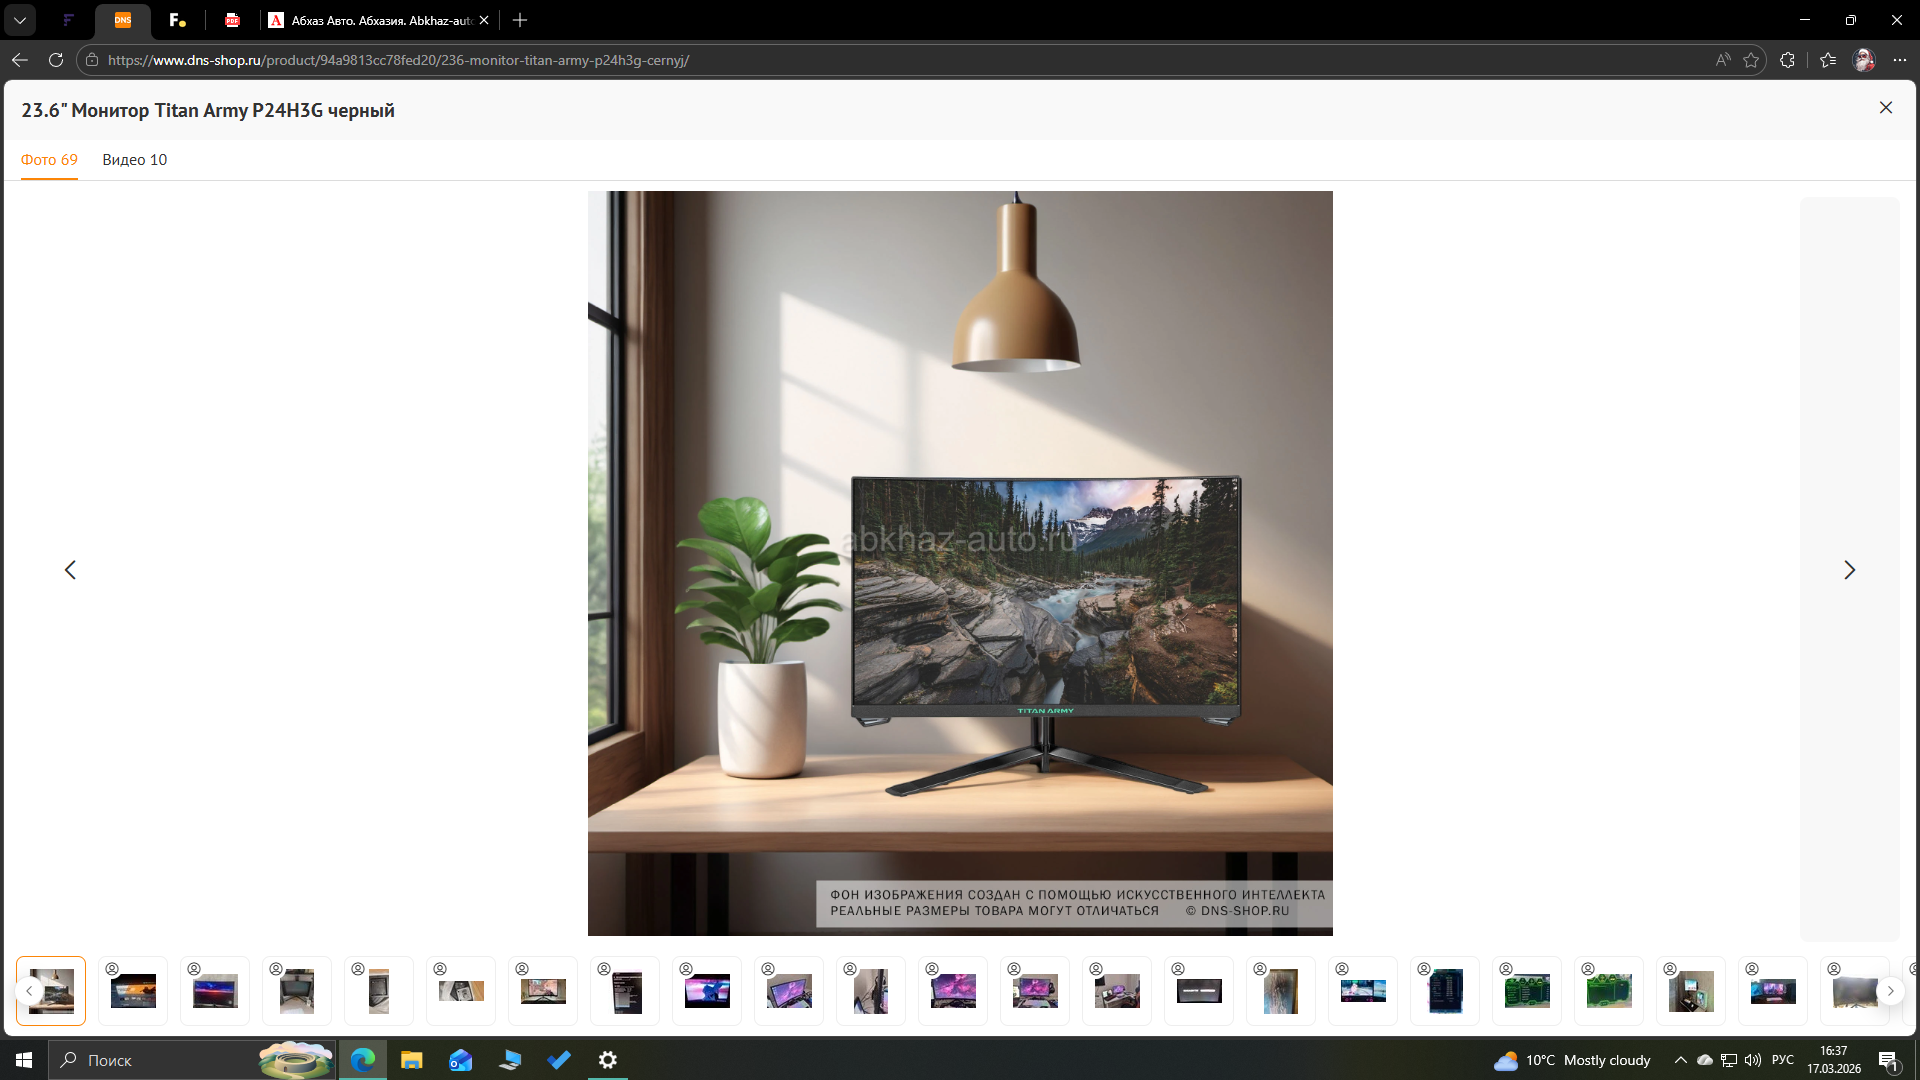Image resolution: width=1920 pixels, height=1080 pixels.
Task: Show hidden system tray icons
Action: click(1680, 1060)
